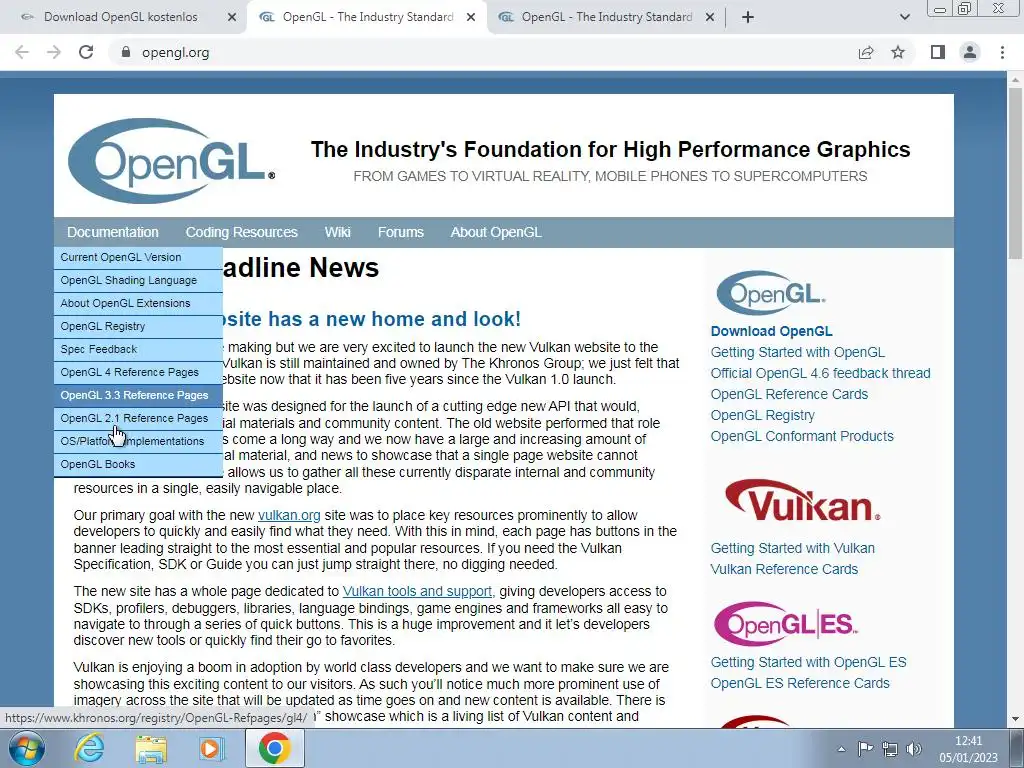
Task: Open Vulkan Reference Cards link
Action: [x=784, y=569]
